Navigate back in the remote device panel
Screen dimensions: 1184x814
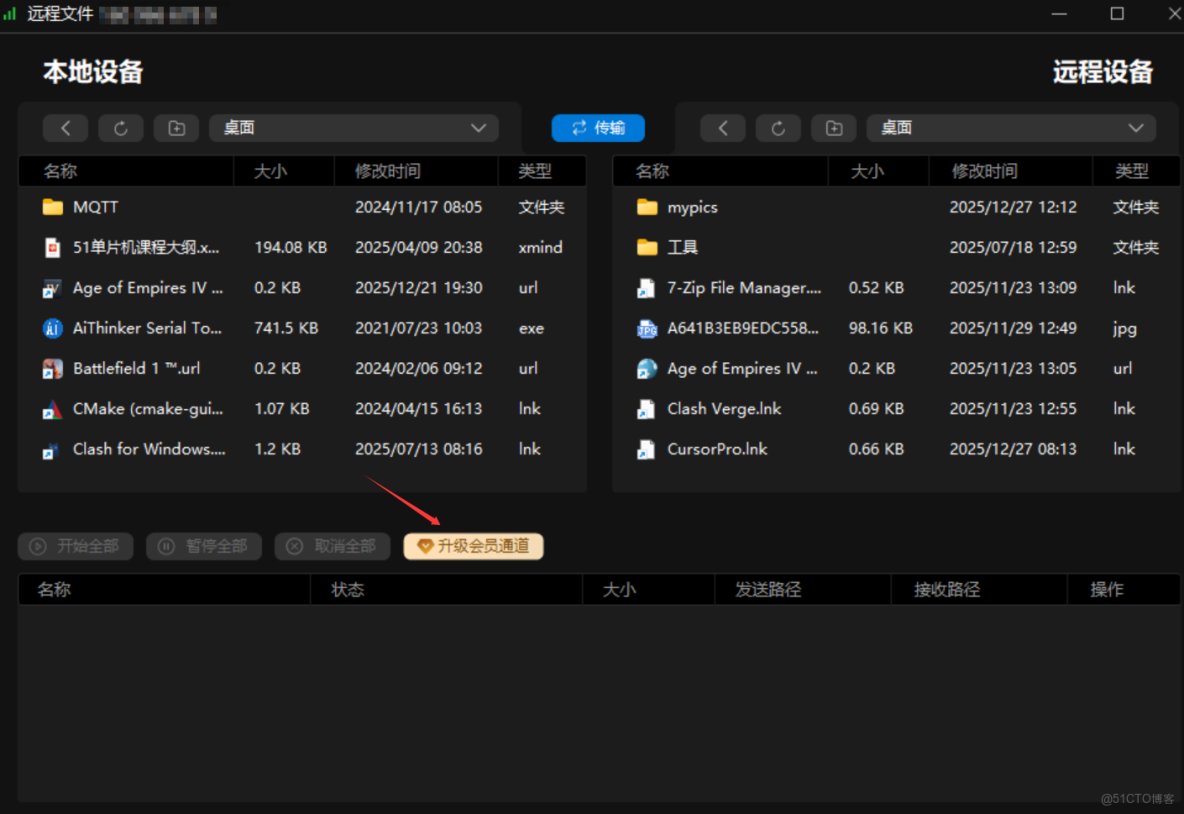(722, 128)
